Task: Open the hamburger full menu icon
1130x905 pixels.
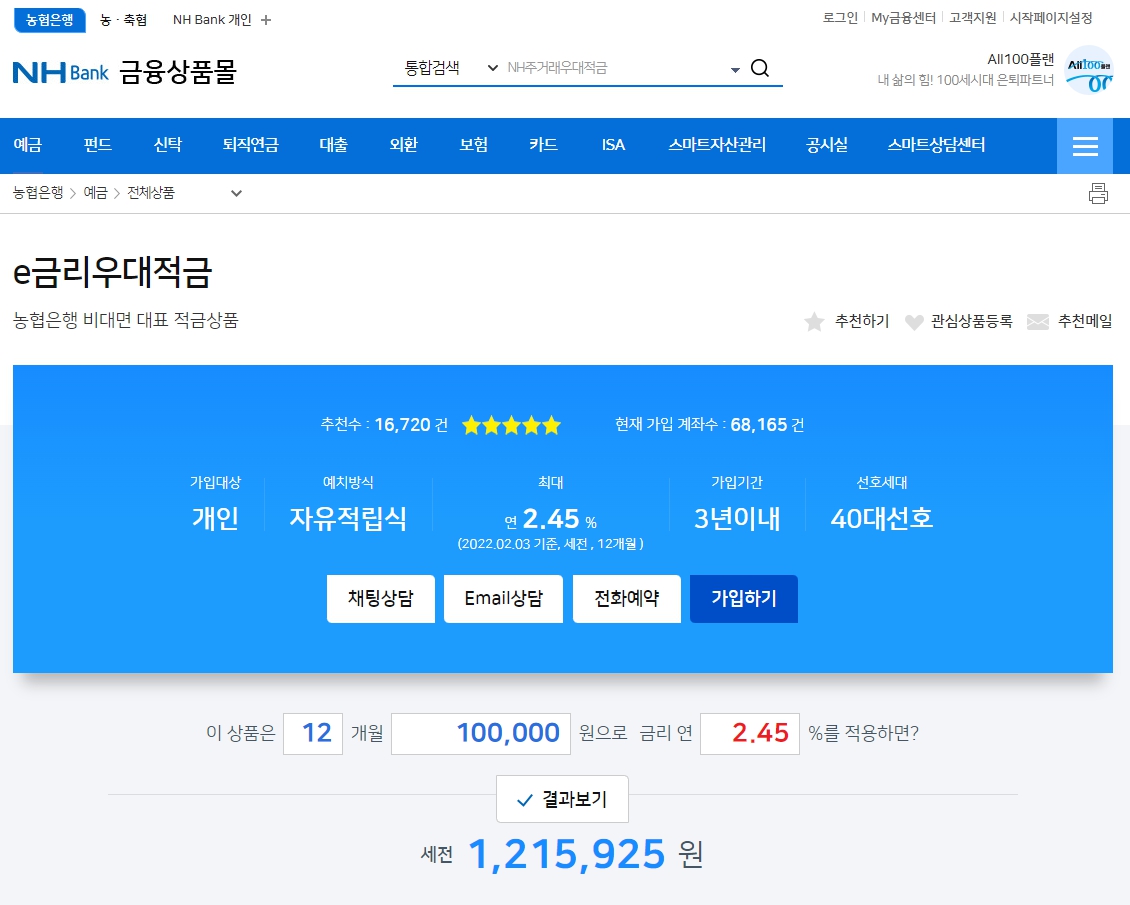Action: [x=1085, y=146]
